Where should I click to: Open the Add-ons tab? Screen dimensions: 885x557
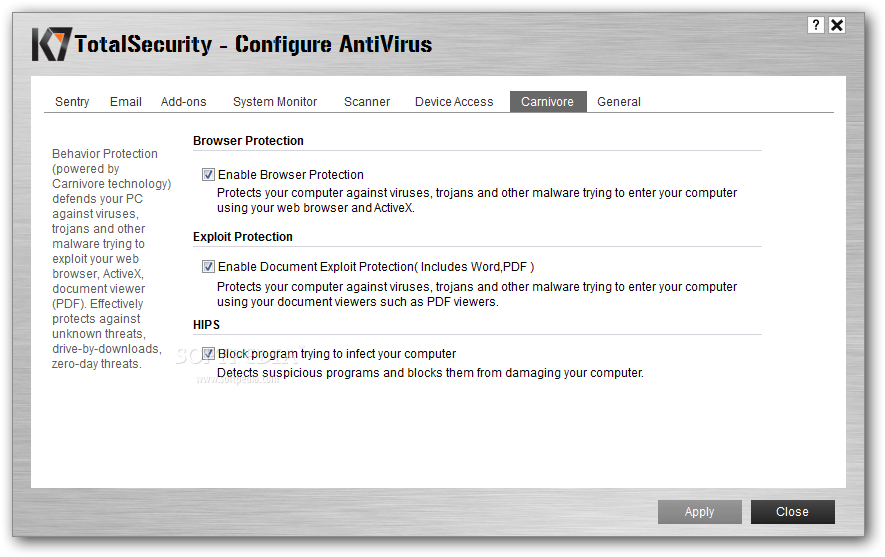pos(183,102)
